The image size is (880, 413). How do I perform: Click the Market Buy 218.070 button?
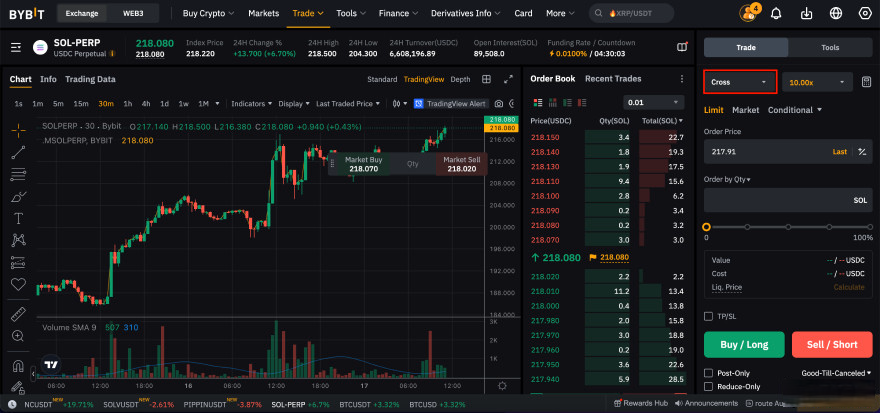coord(363,164)
